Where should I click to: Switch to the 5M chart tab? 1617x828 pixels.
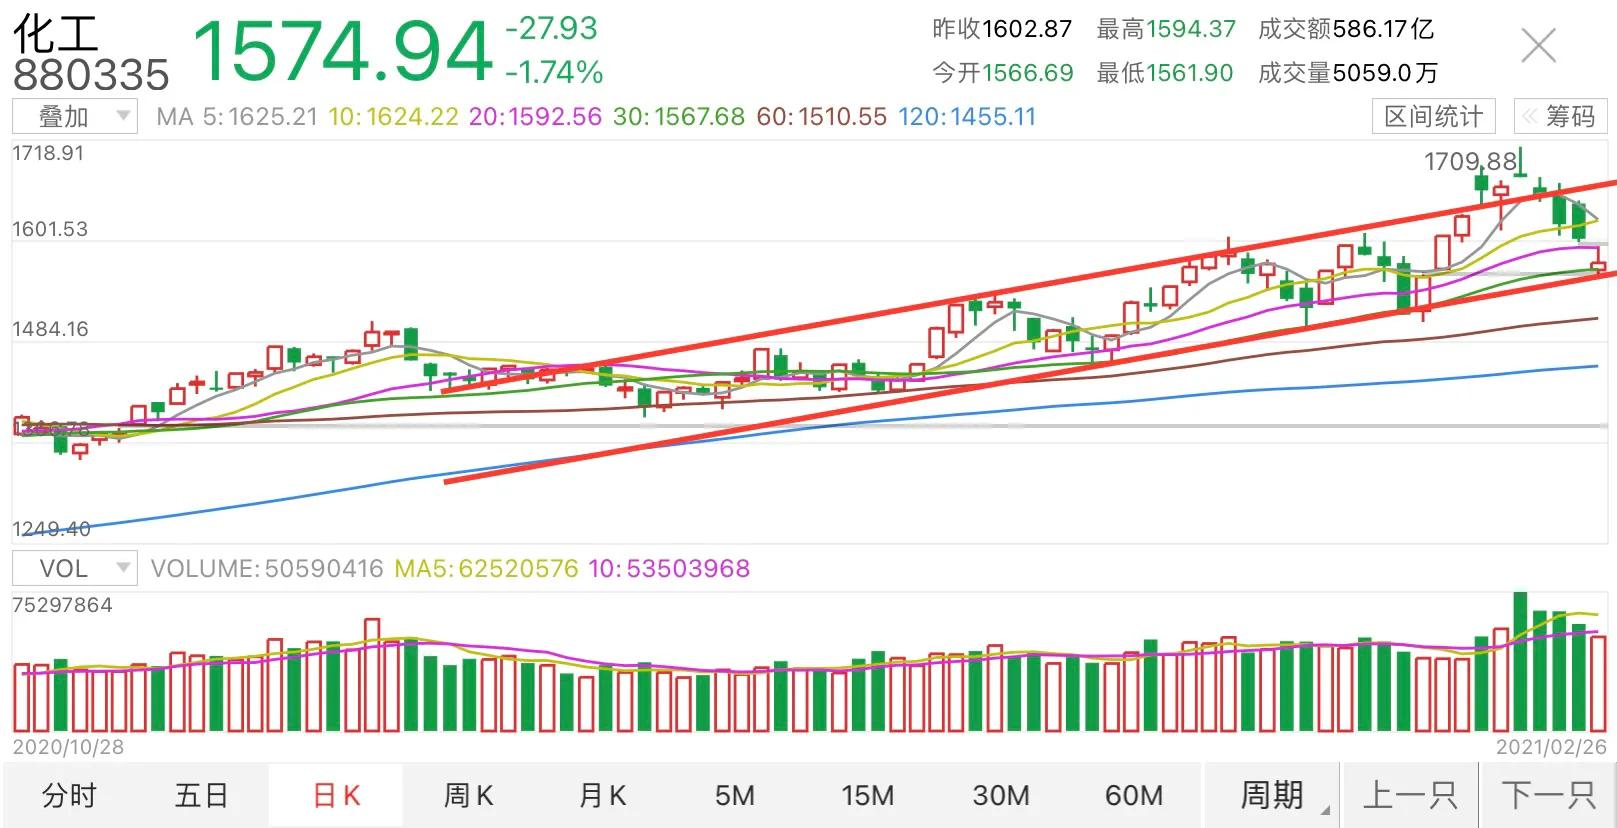pyautogui.click(x=735, y=796)
